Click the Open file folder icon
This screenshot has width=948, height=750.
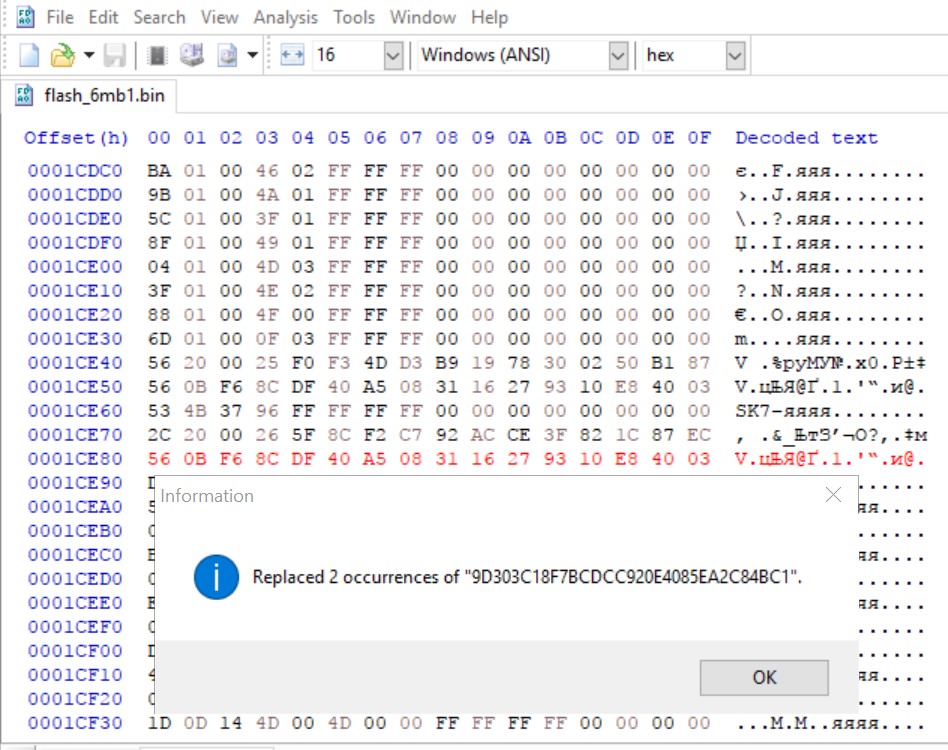pyautogui.click(x=63, y=55)
